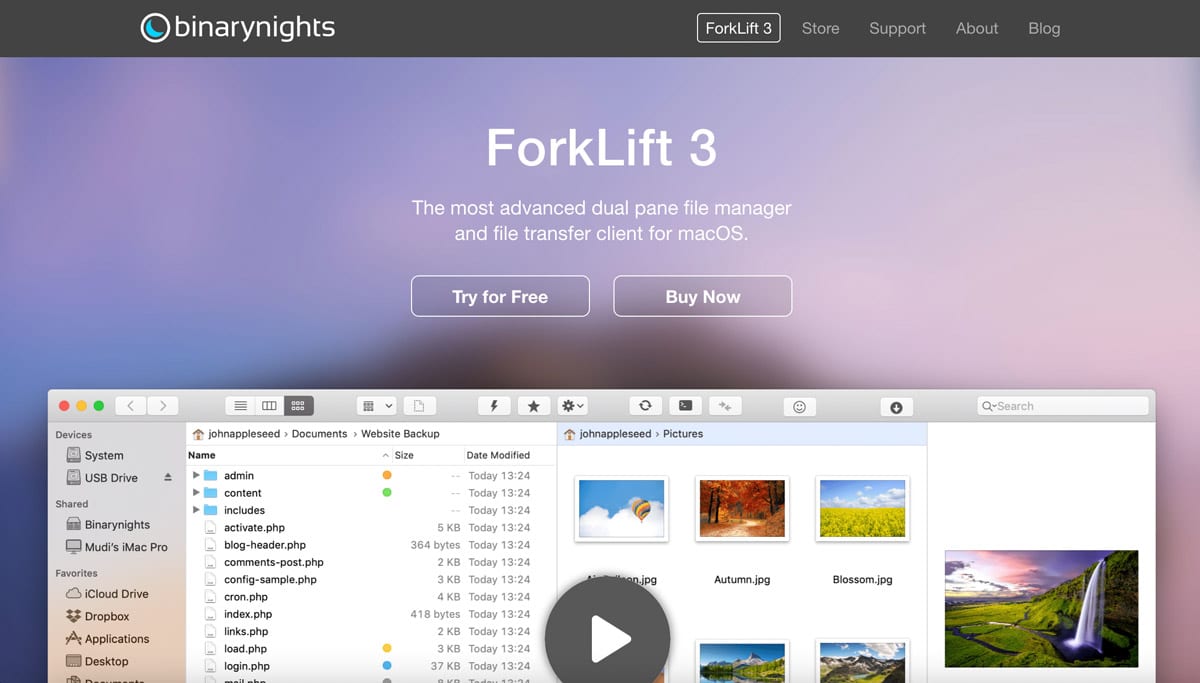Open the view options grid dropdown

click(x=377, y=406)
